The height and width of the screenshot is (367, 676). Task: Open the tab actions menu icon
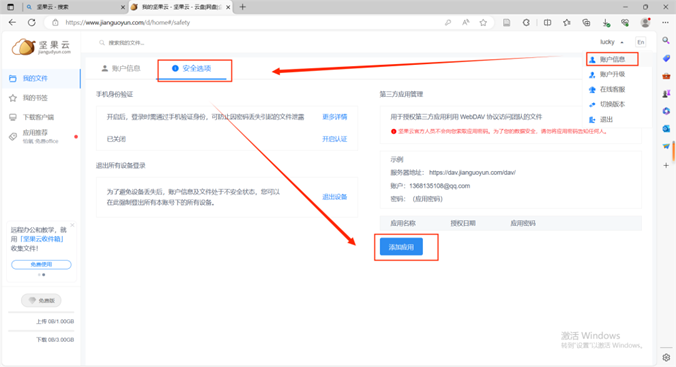11,7
